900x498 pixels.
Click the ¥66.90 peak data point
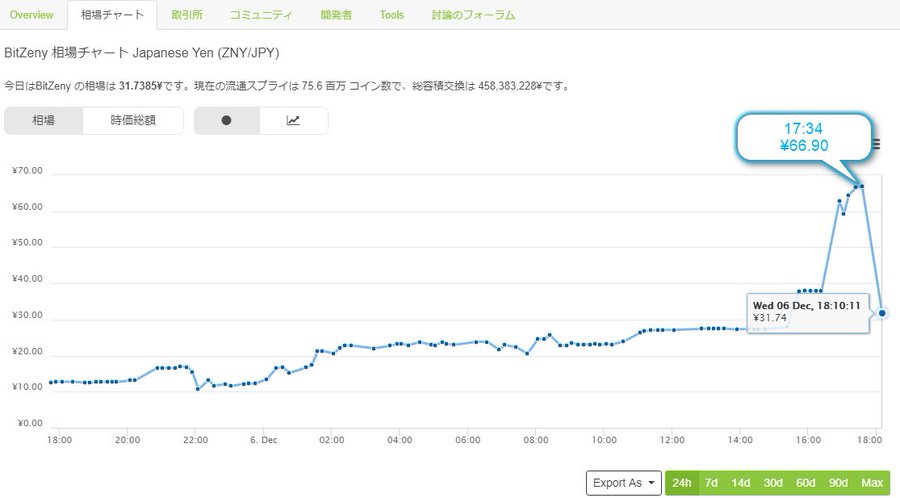[862, 186]
